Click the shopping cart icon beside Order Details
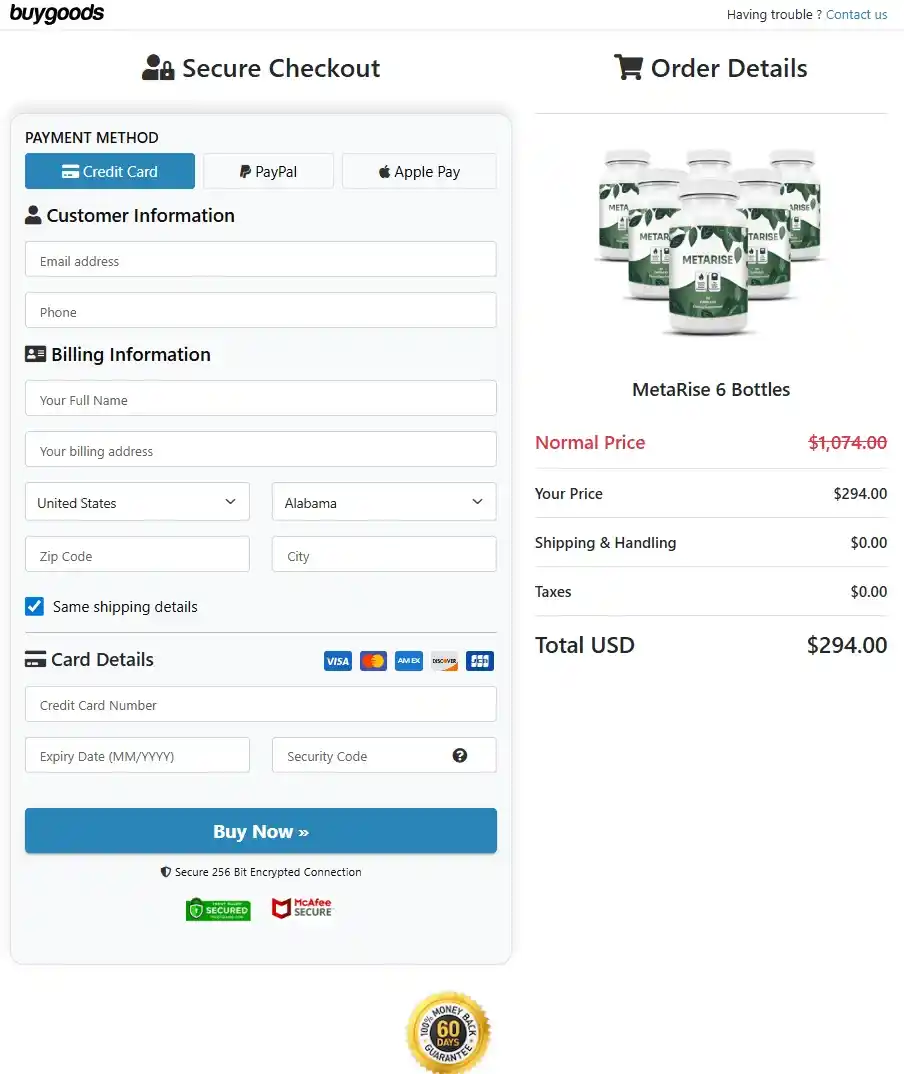Viewport: 904px width, 1074px height. (x=628, y=67)
